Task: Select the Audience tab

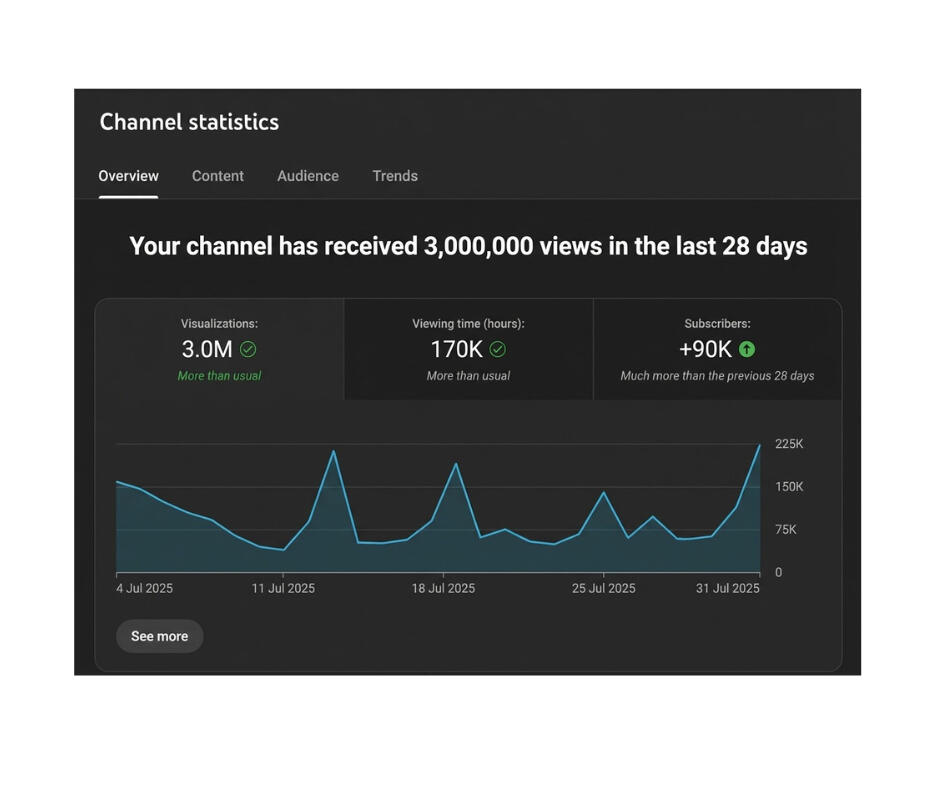Action: coord(307,176)
